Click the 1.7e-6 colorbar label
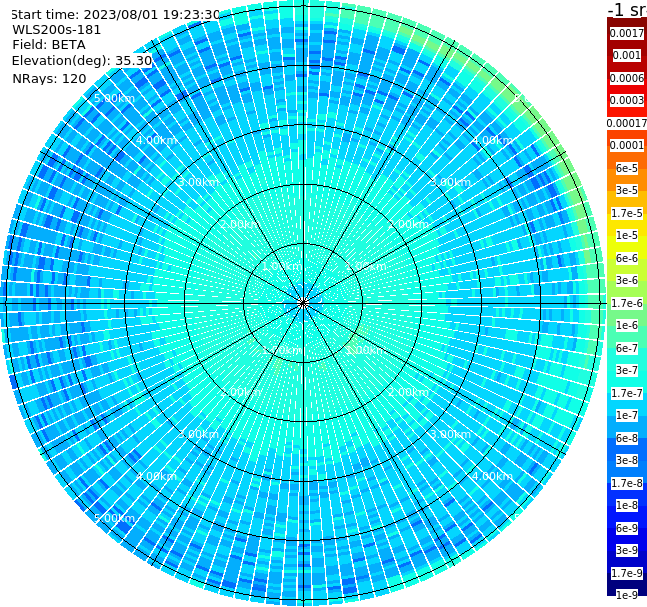 click(x=627, y=303)
